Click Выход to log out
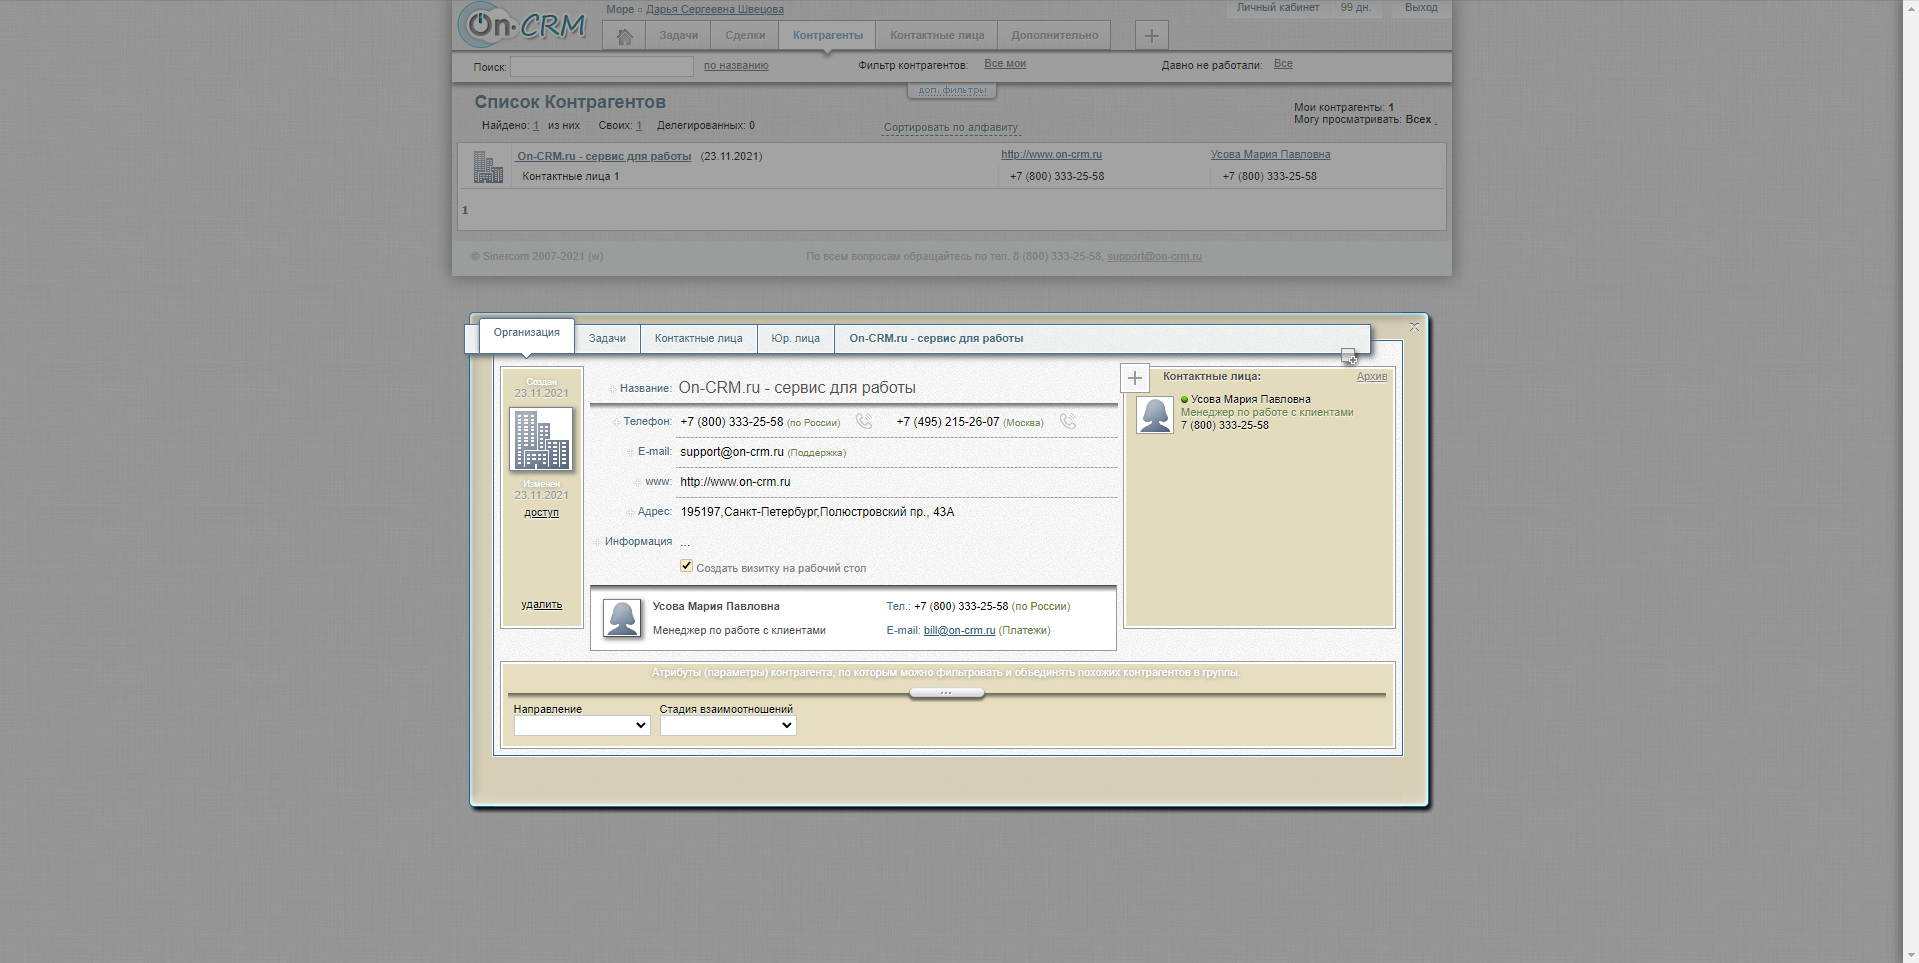This screenshot has width=1919, height=963. click(1420, 8)
